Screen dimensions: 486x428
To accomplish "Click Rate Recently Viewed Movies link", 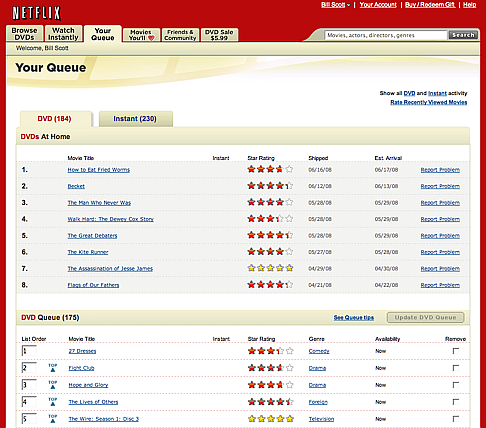I will 429,102.
